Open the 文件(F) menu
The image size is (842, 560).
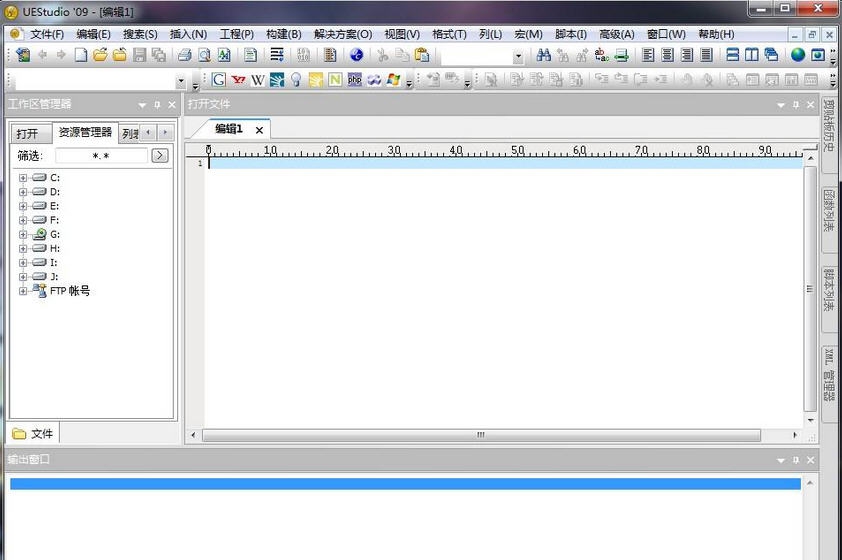[47, 34]
